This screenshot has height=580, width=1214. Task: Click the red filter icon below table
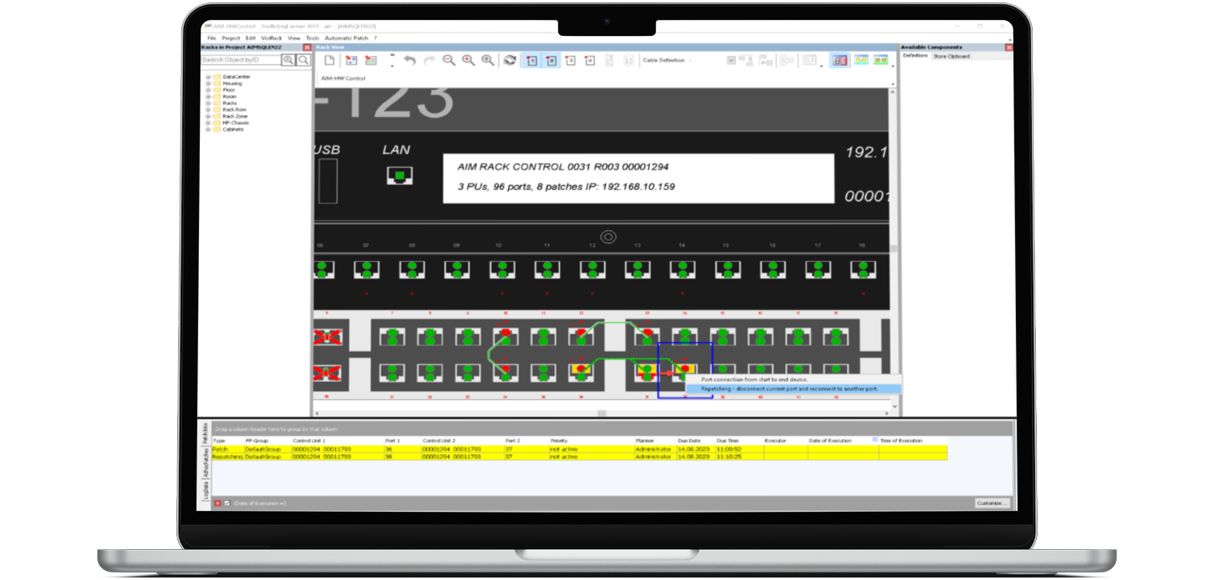[218, 503]
